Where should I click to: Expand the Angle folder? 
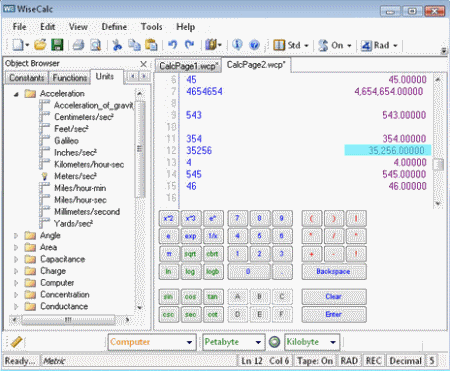click(16, 236)
